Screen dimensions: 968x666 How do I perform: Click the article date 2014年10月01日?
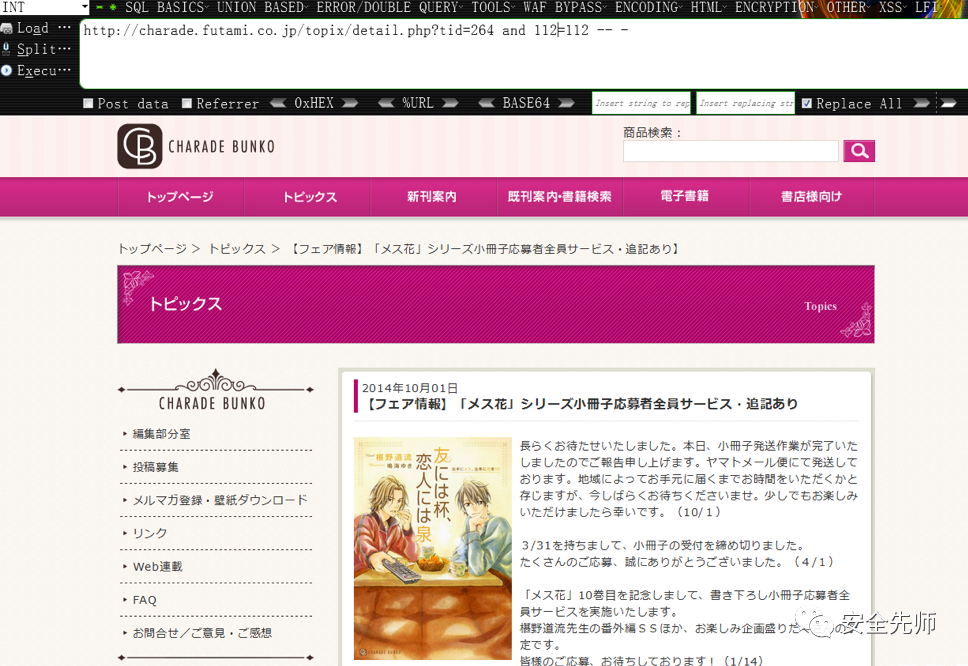pos(410,388)
